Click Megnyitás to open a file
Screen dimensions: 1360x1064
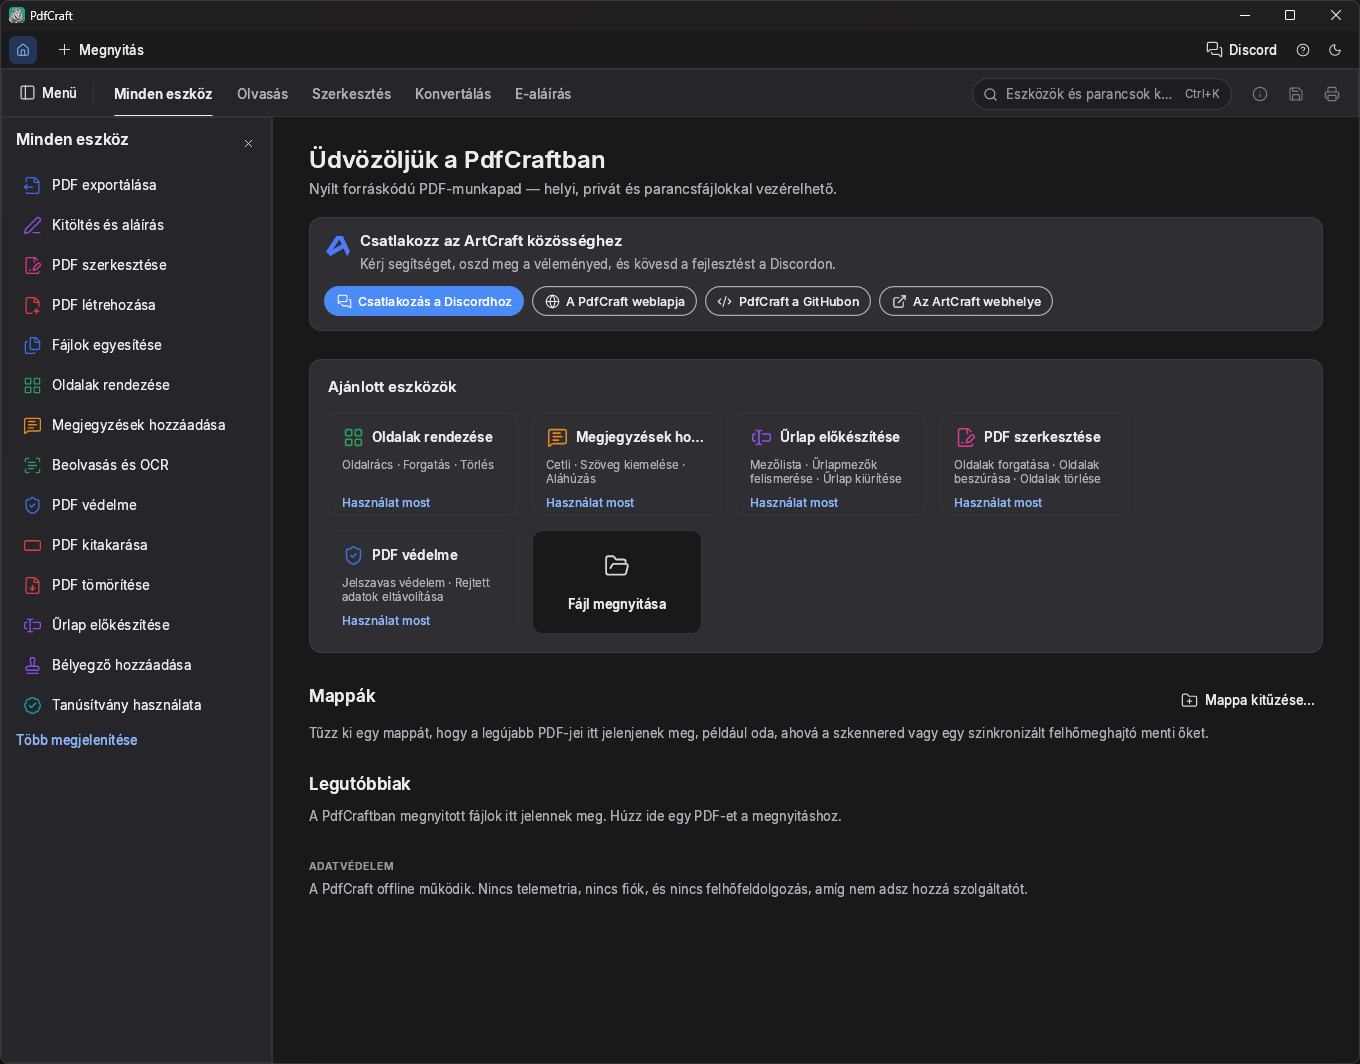pyautogui.click(x=101, y=50)
